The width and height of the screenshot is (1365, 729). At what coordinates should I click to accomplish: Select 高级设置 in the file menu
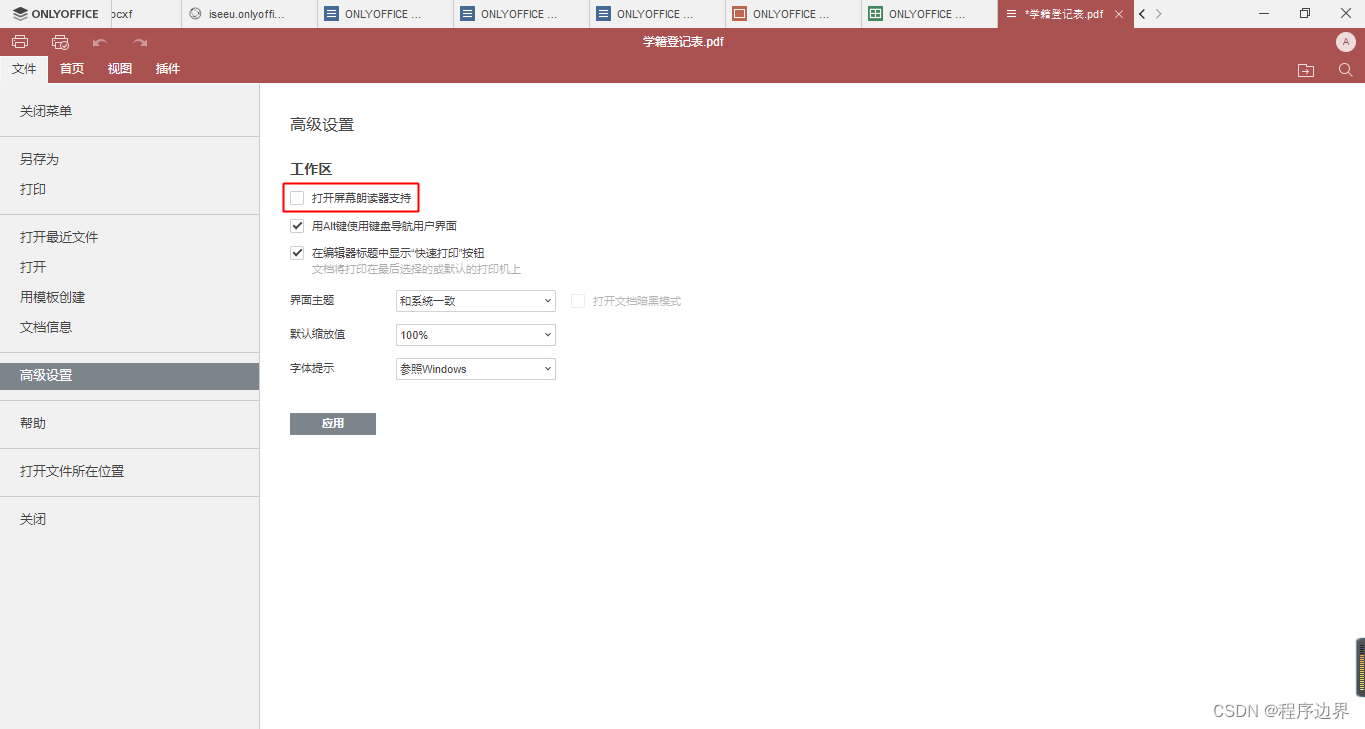pyautogui.click(x=130, y=375)
